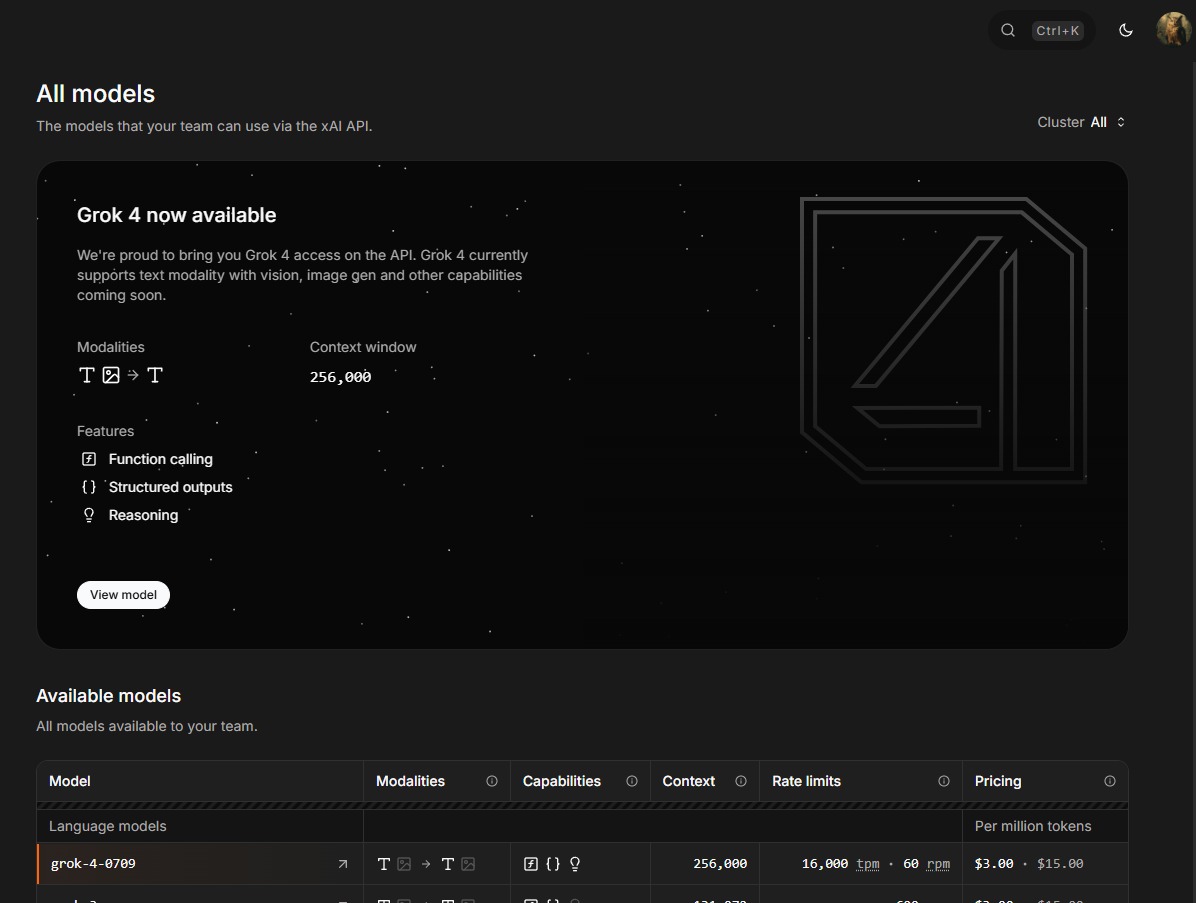1196x903 pixels.
Task: Click image input modality icon in banner
Action: [x=111, y=375]
